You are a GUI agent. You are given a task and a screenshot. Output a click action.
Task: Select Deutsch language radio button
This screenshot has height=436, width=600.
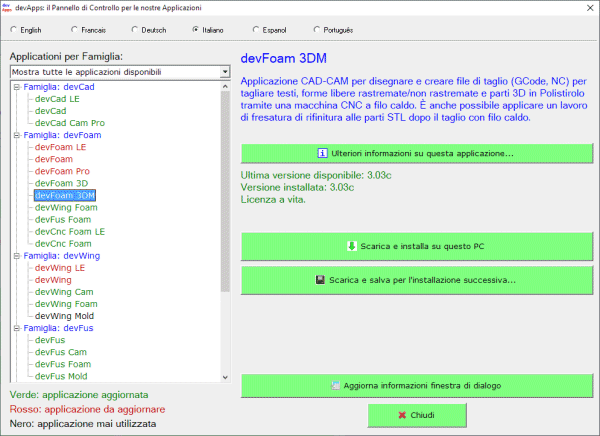click(x=135, y=29)
